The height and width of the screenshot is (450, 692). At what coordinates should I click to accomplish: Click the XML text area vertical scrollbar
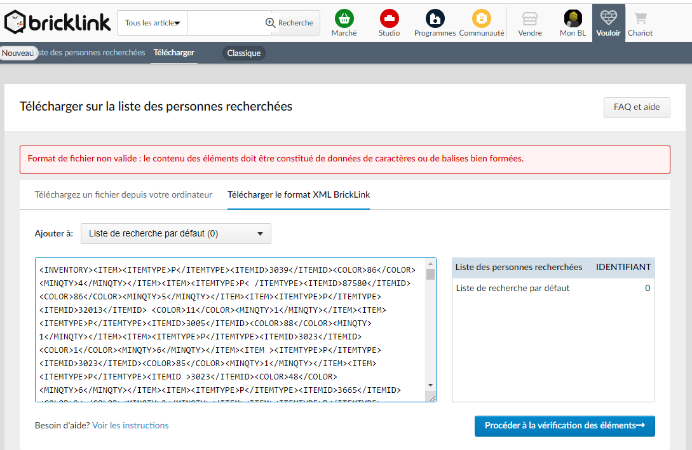pos(431,330)
